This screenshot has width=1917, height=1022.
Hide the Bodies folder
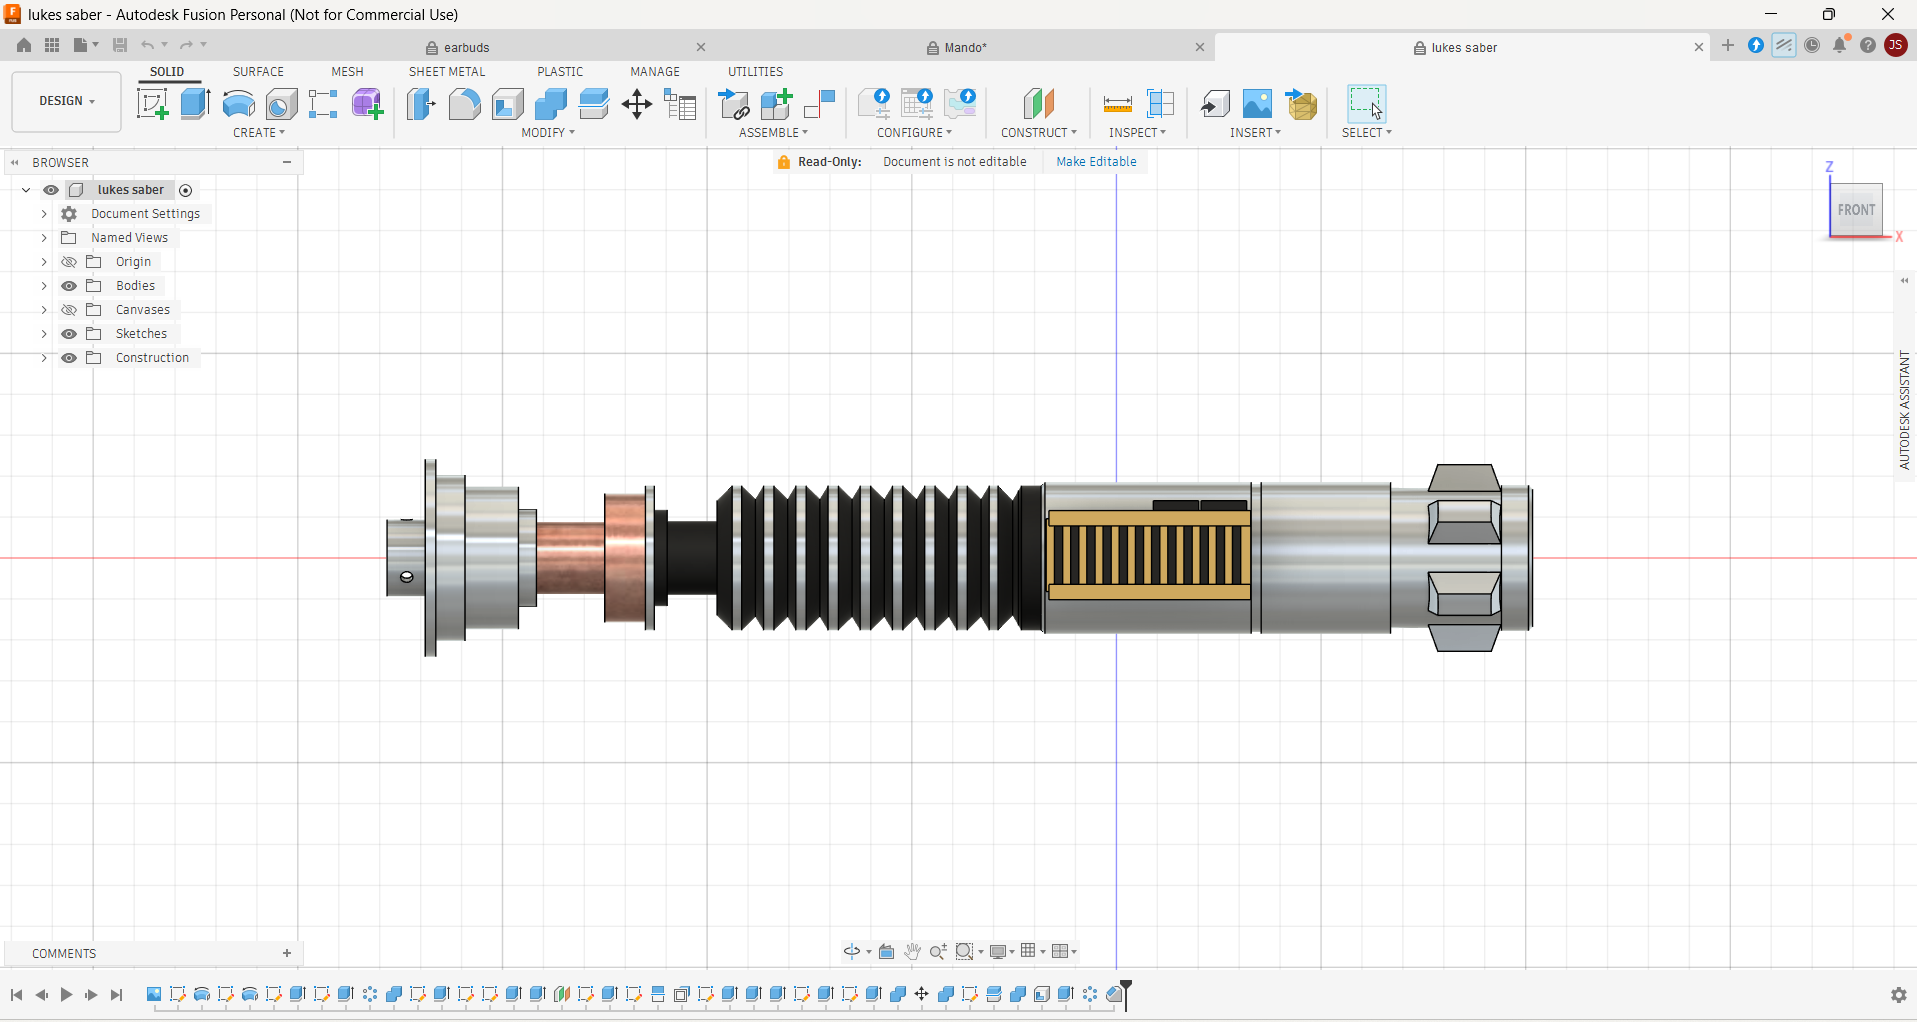pos(69,286)
